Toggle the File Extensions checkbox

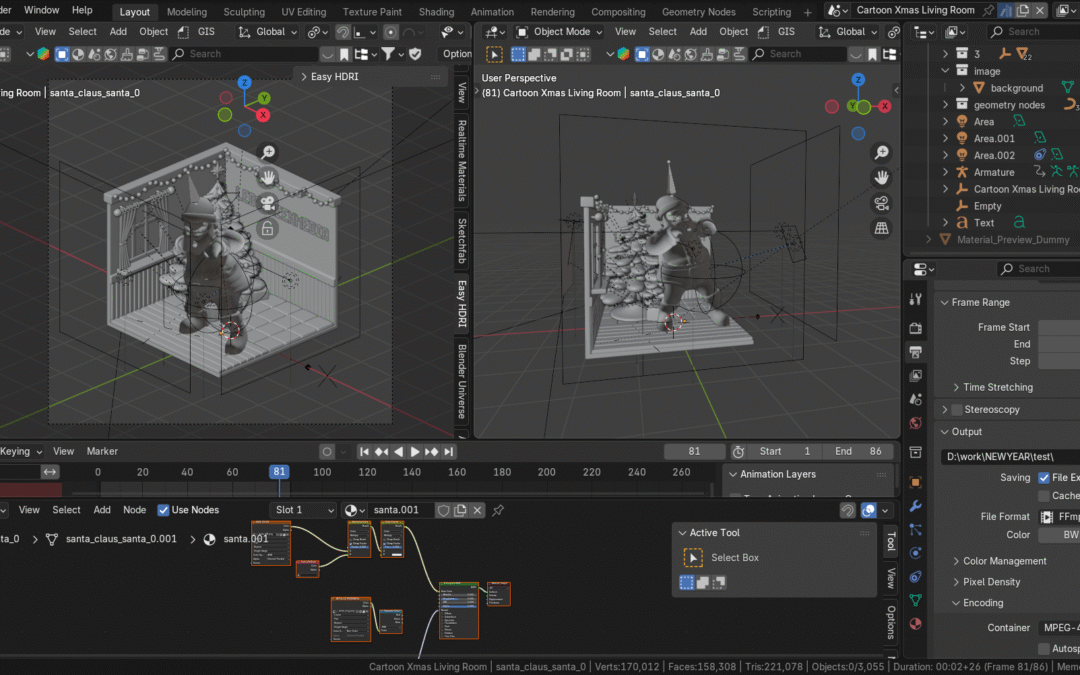point(1044,477)
